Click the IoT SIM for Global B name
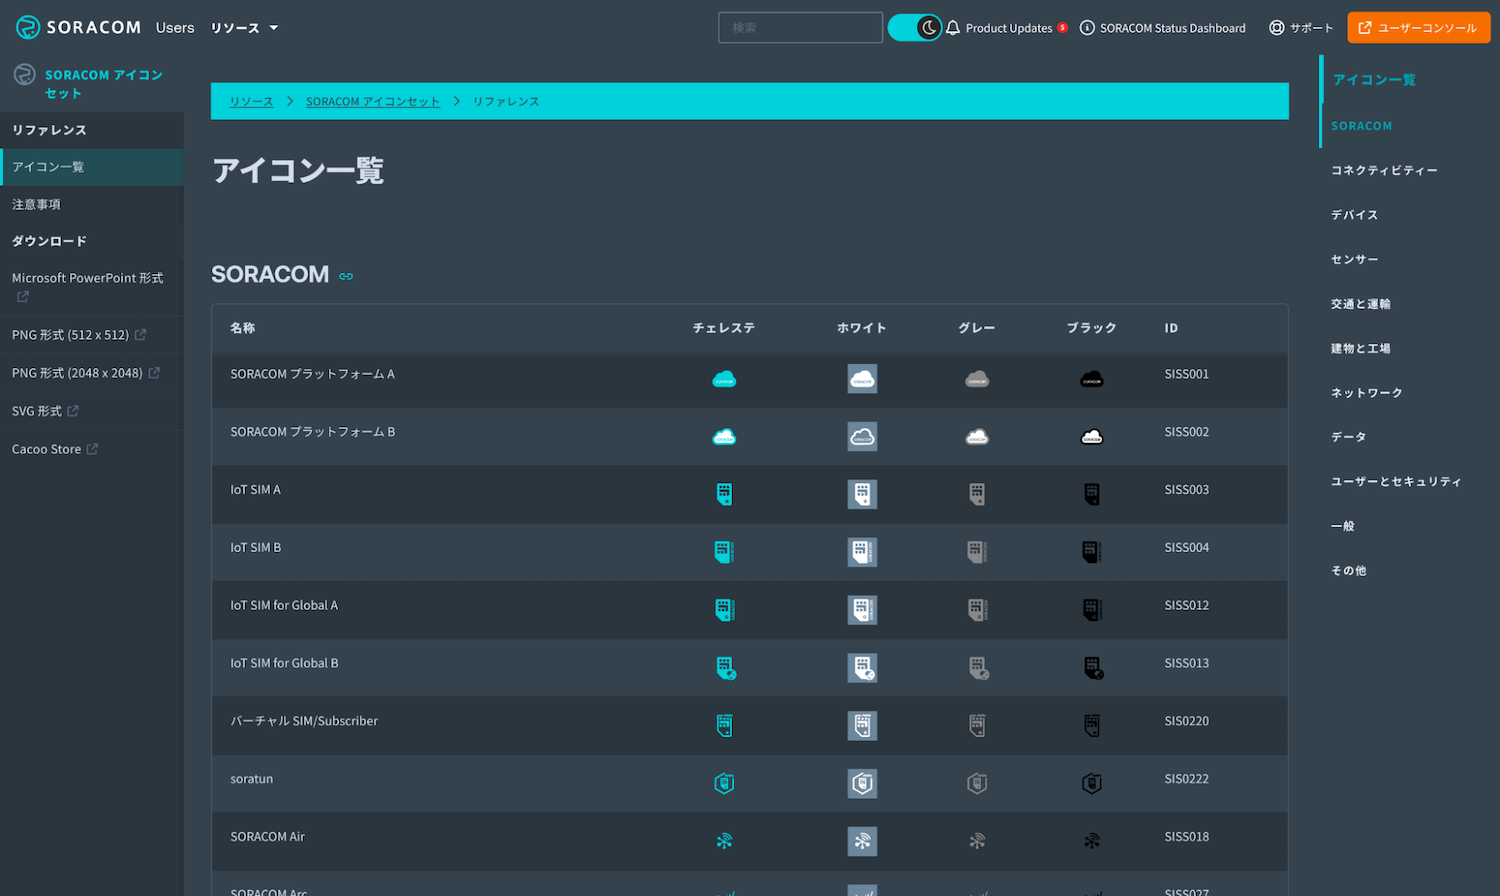This screenshot has height=896, width=1500. (284, 663)
